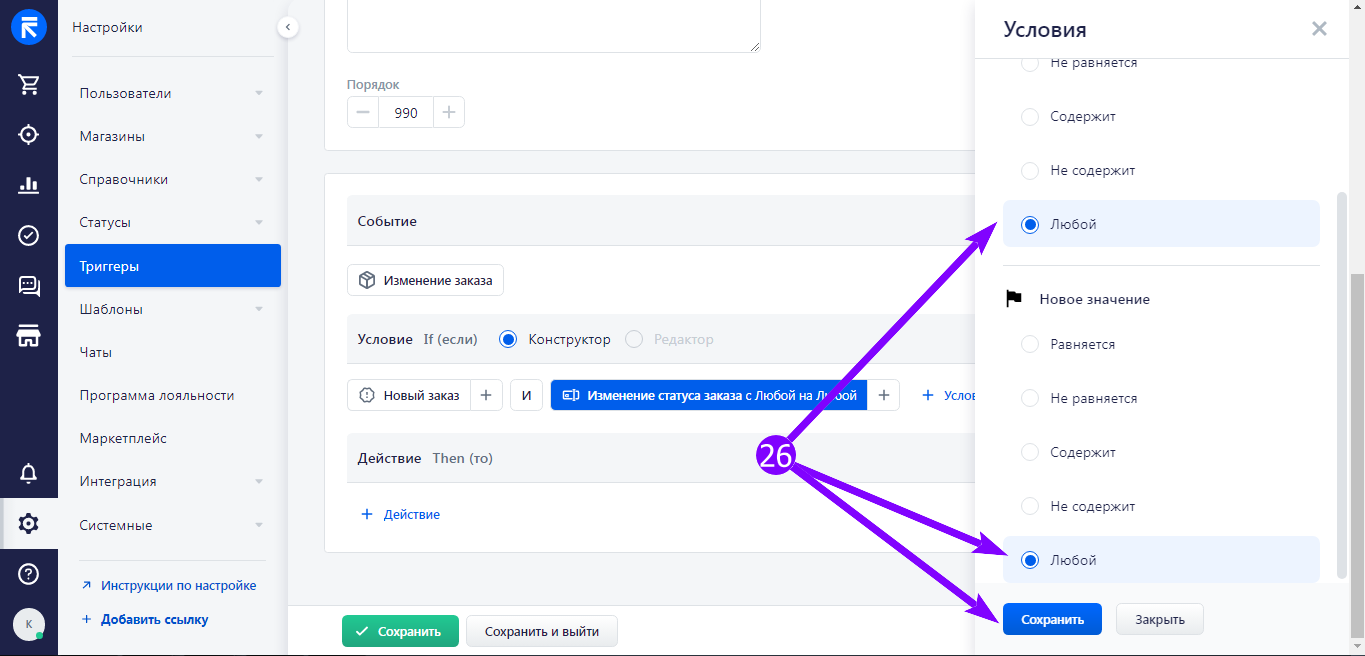Decrease the Порядок value with the minus button
This screenshot has height=656, width=1365.
point(363,113)
